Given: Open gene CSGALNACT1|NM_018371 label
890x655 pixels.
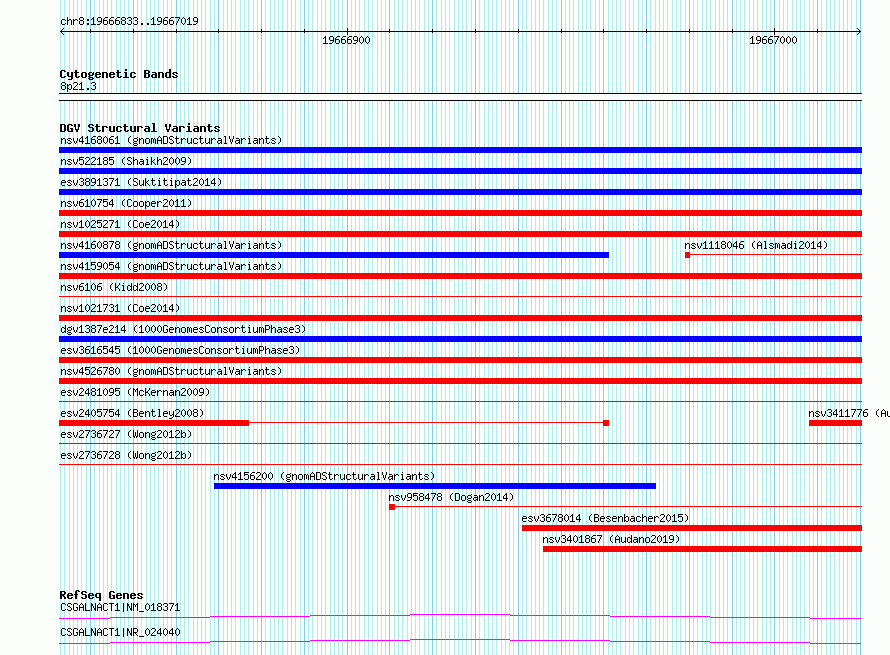Looking at the screenshot, I should [x=120, y=607].
